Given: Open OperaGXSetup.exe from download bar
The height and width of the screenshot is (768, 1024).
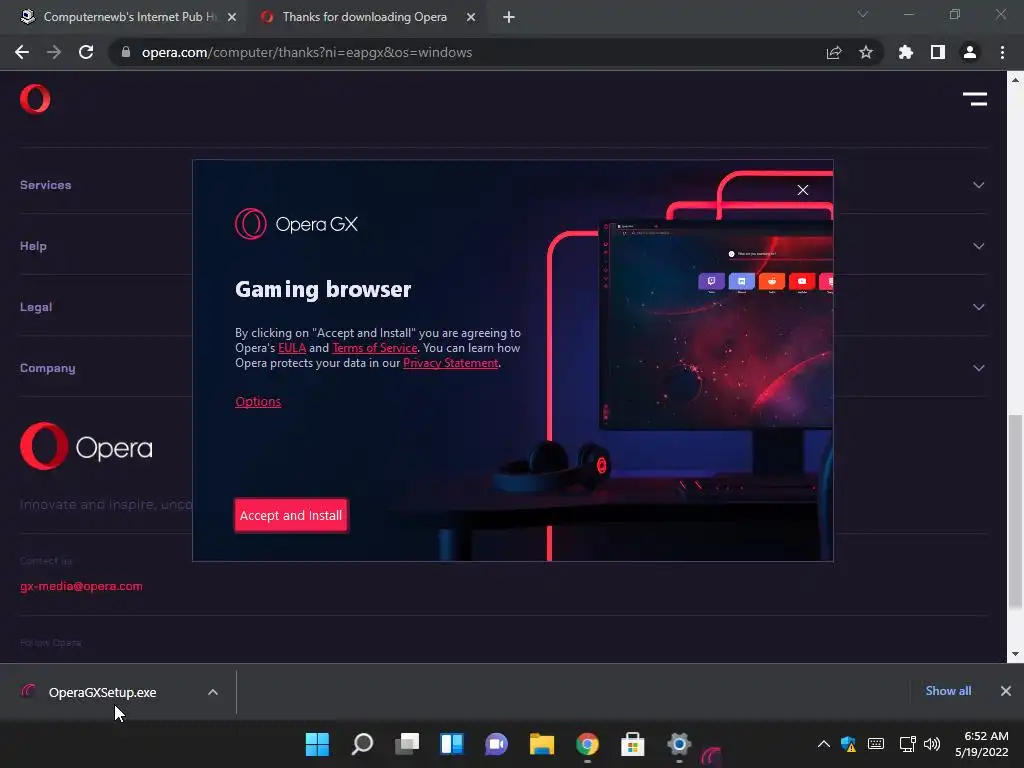Looking at the screenshot, I should (x=103, y=692).
